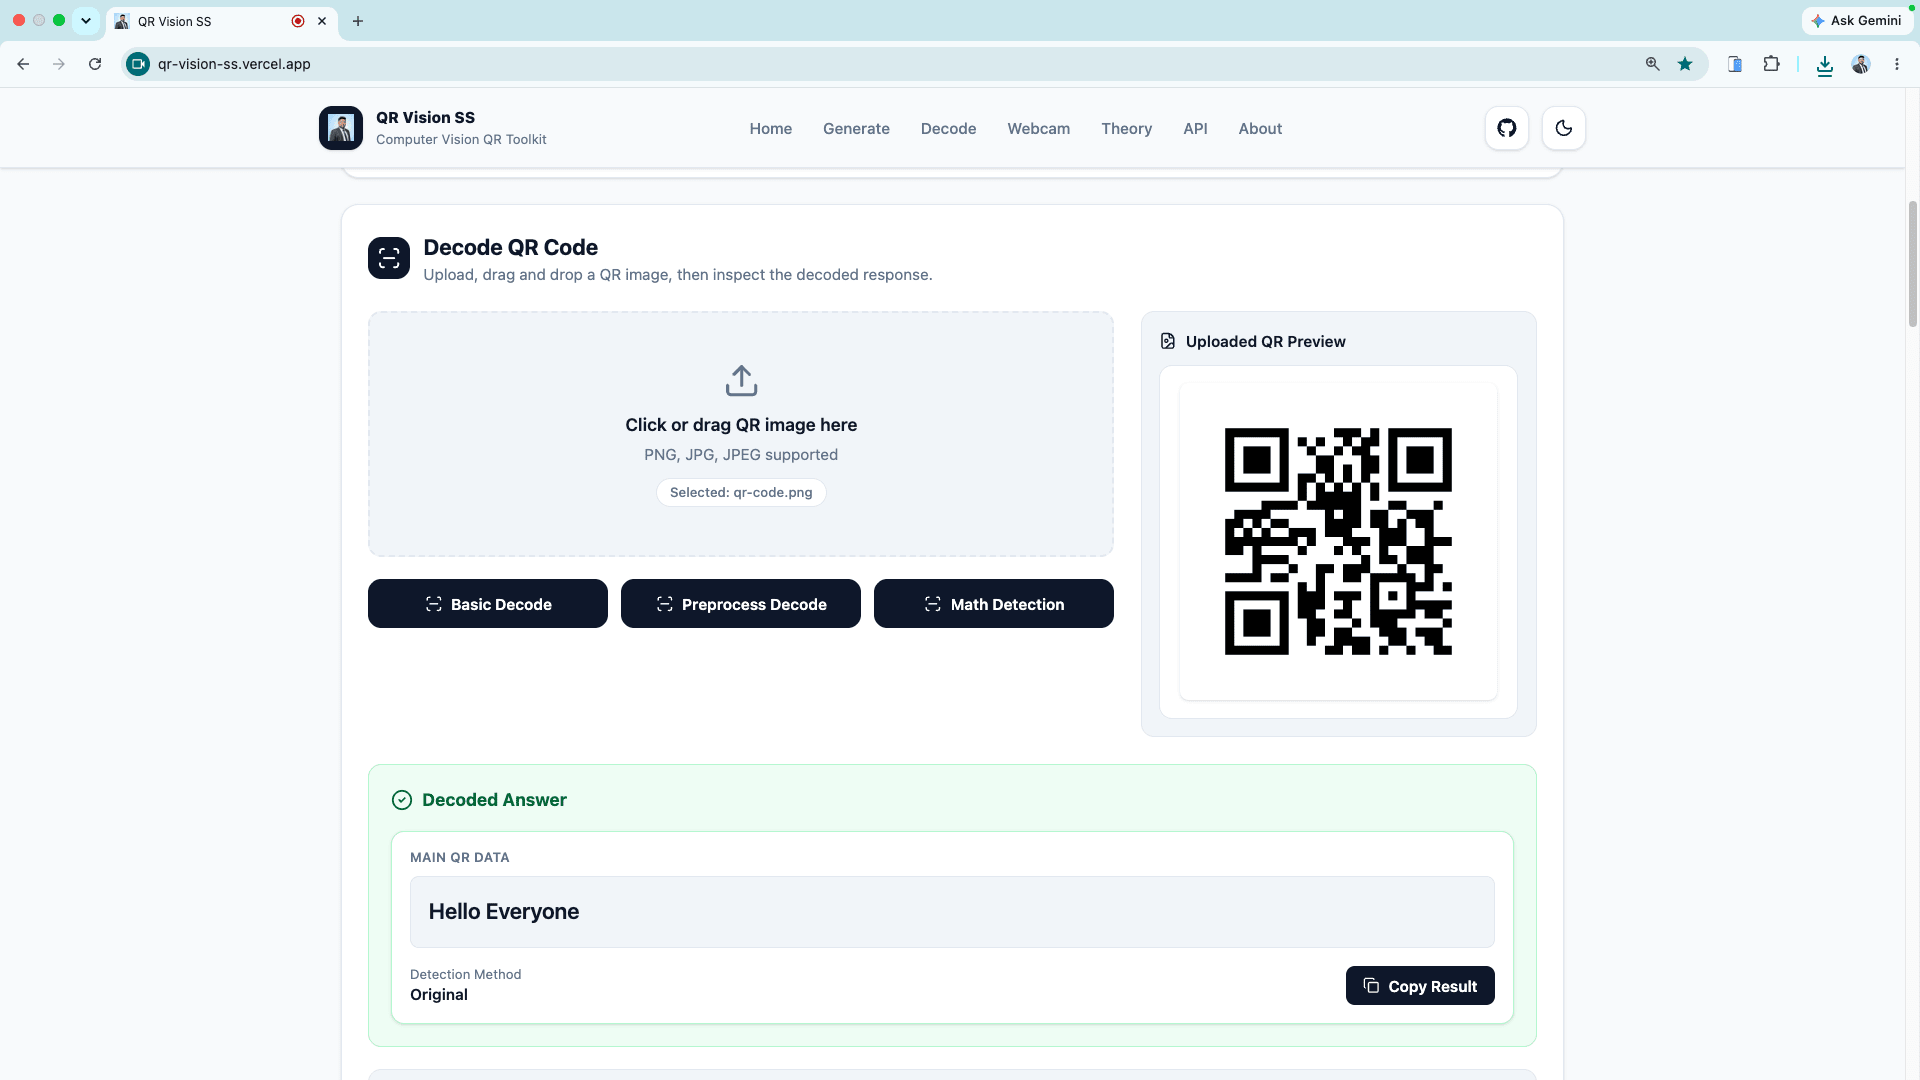Click the 'Hello Everyone' decoded text
This screenshot has width=1920, height=1080.
pyautogui.click(x=504, y=912)
